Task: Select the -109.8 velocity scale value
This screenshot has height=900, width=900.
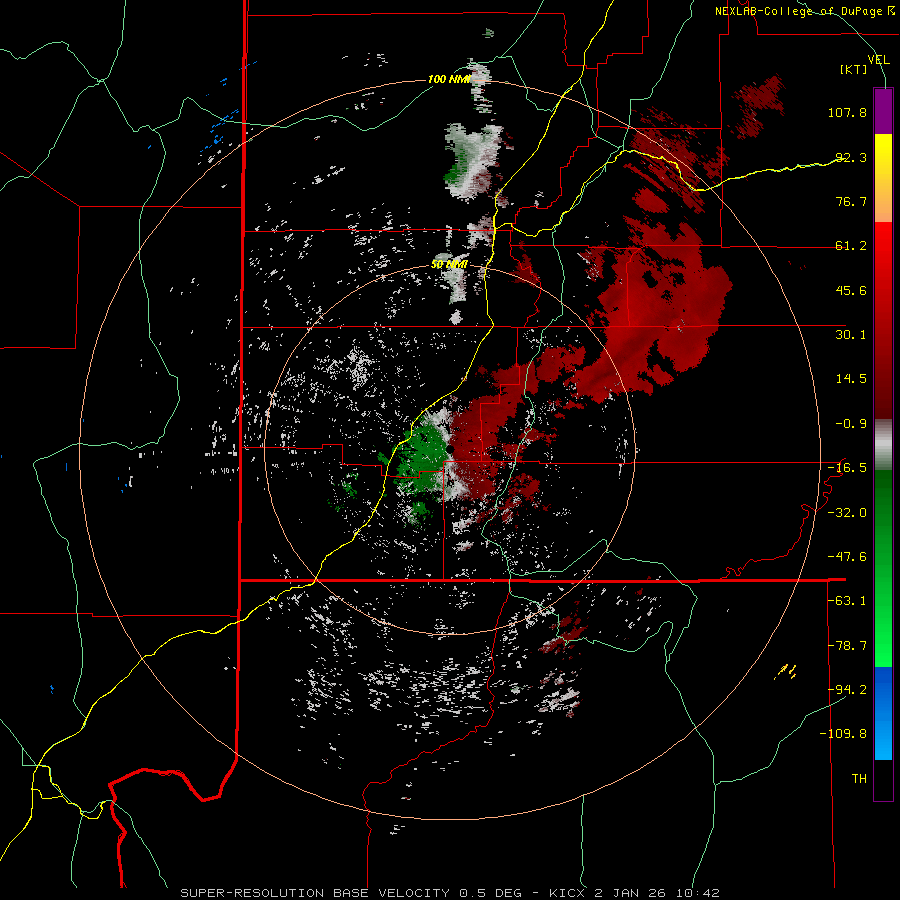Action: 843,734
